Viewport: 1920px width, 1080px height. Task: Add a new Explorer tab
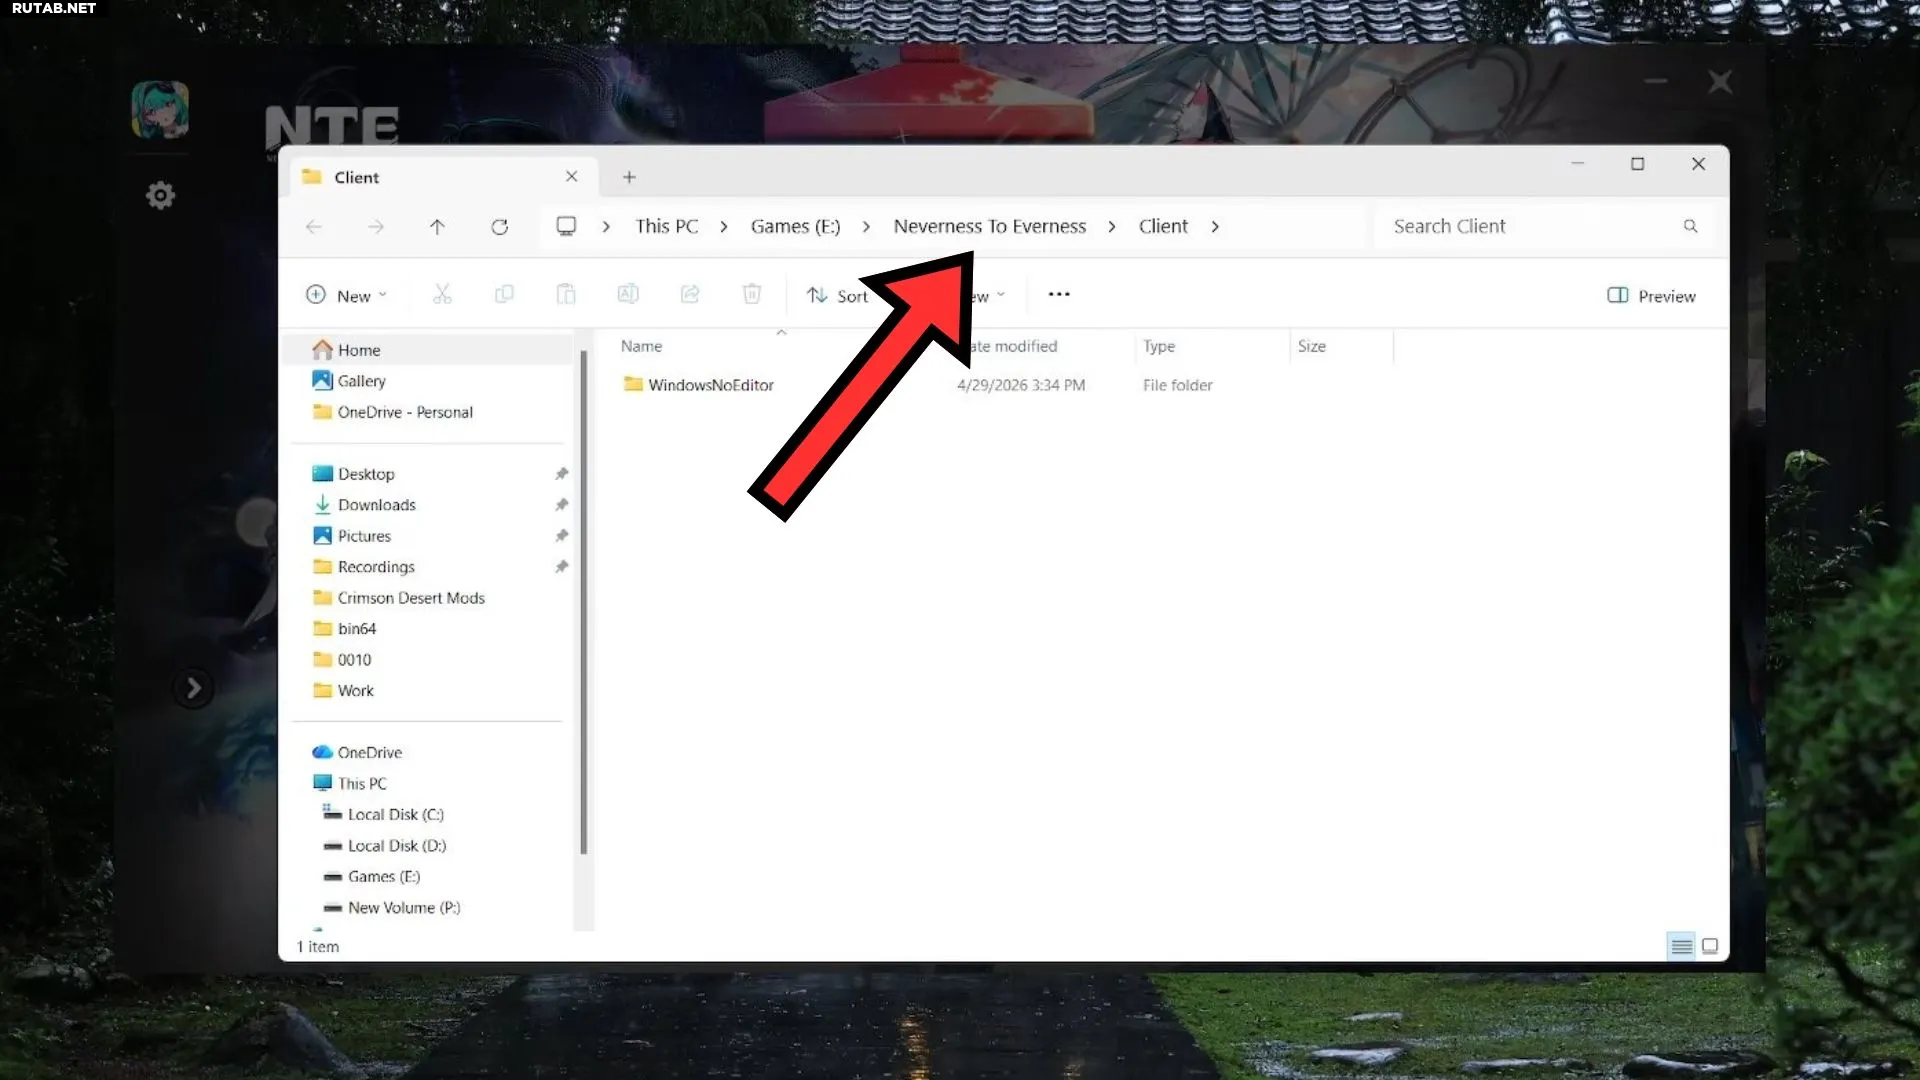(x=629, y=177)
